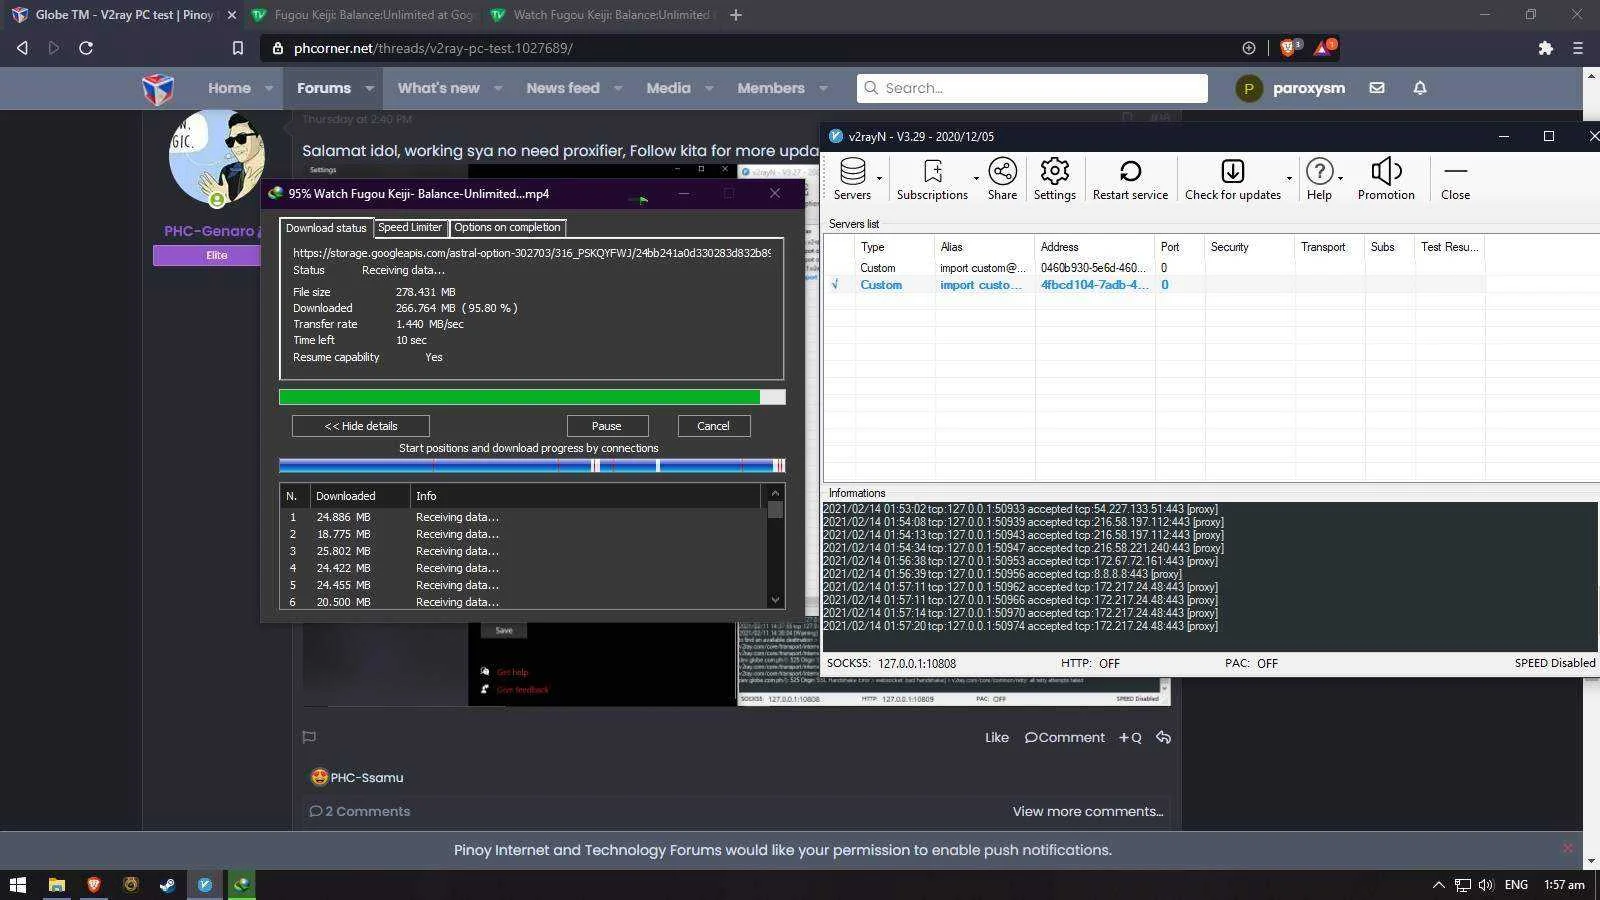Open v2rayN Help icon
The width and height of the screenshot is (1600, 900).
(x=1319, y=180)
